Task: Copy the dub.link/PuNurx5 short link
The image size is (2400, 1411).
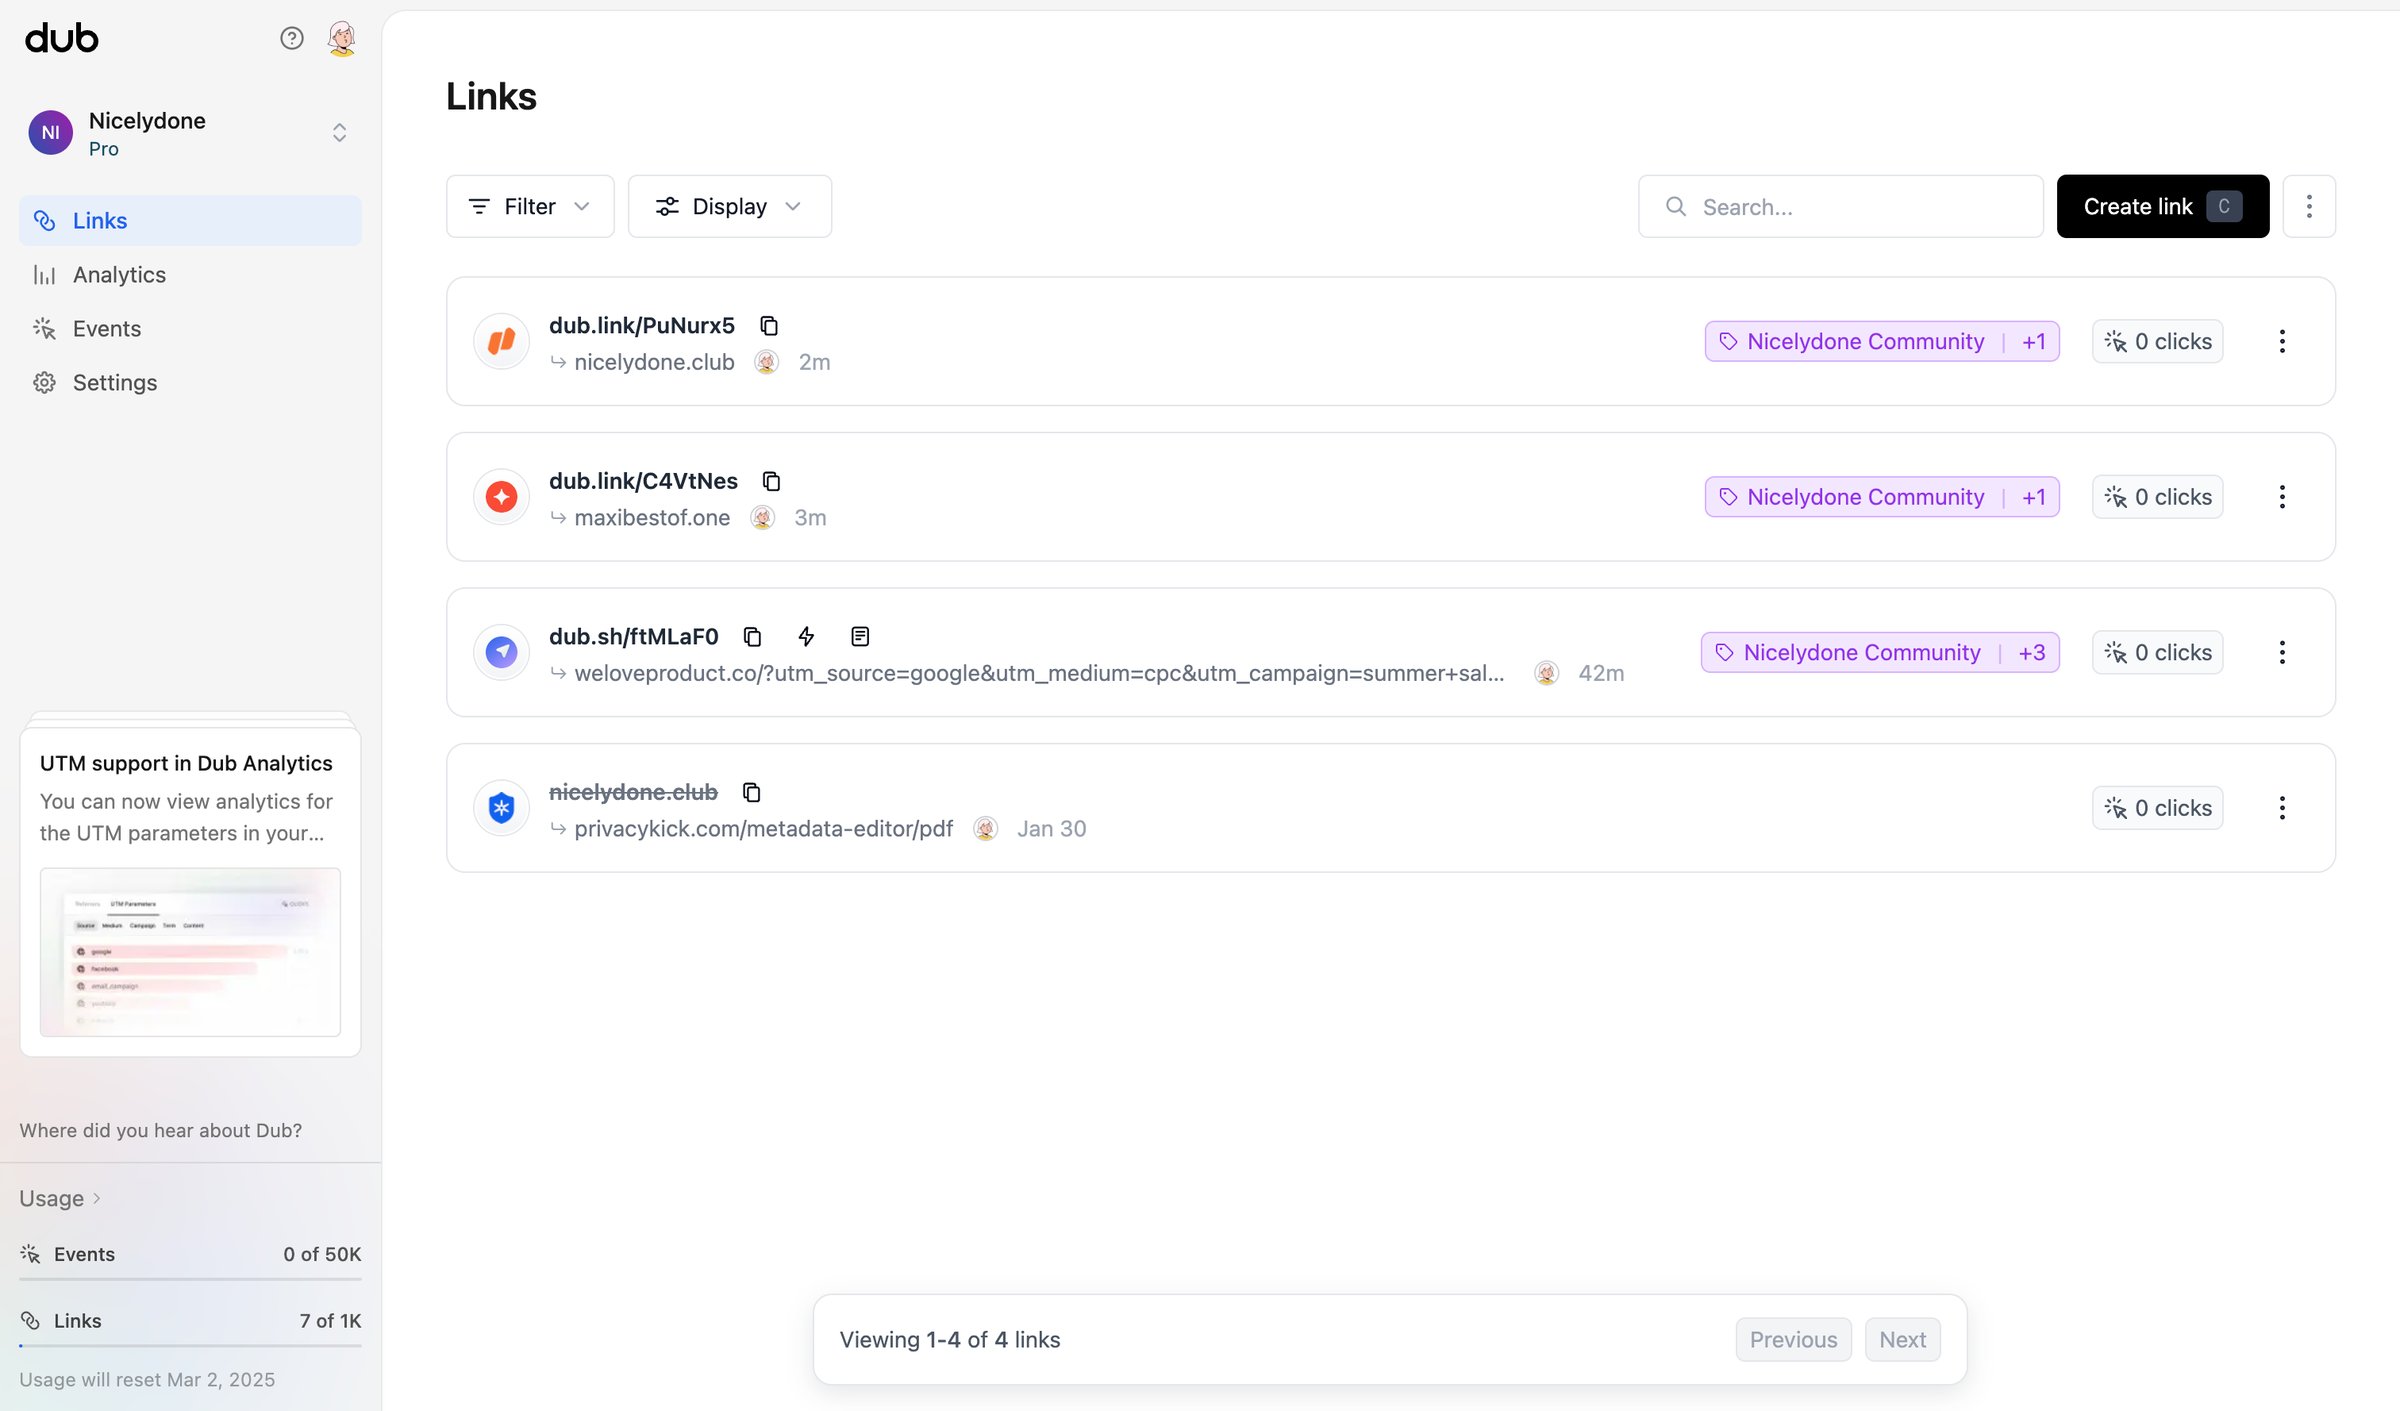Action: tap(769, 326)
